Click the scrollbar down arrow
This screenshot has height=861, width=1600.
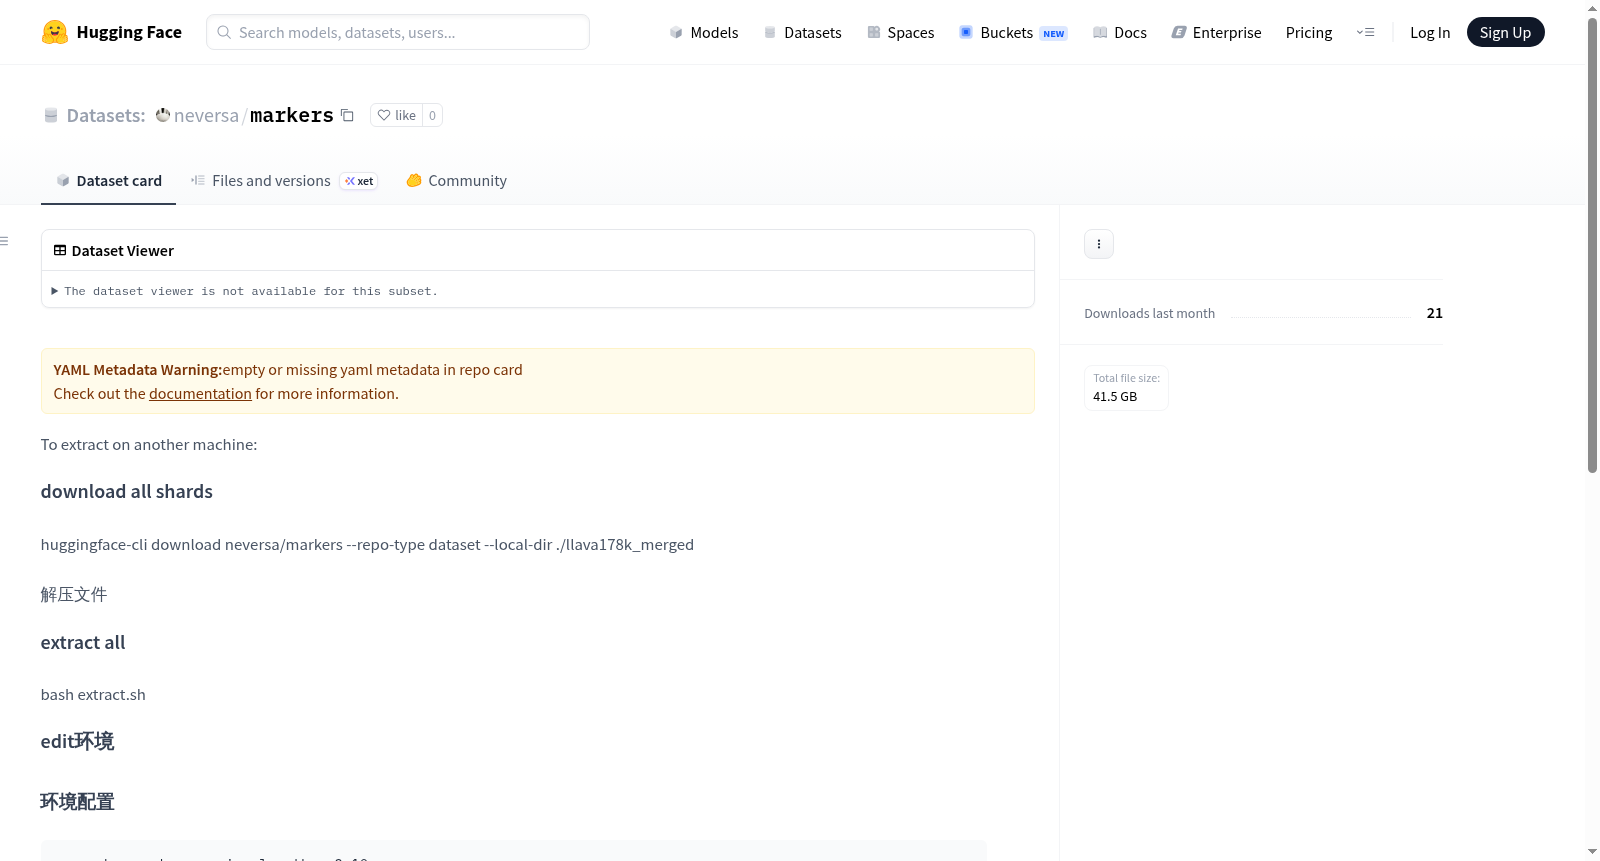pyautogui.click(x=1592, y=852)
